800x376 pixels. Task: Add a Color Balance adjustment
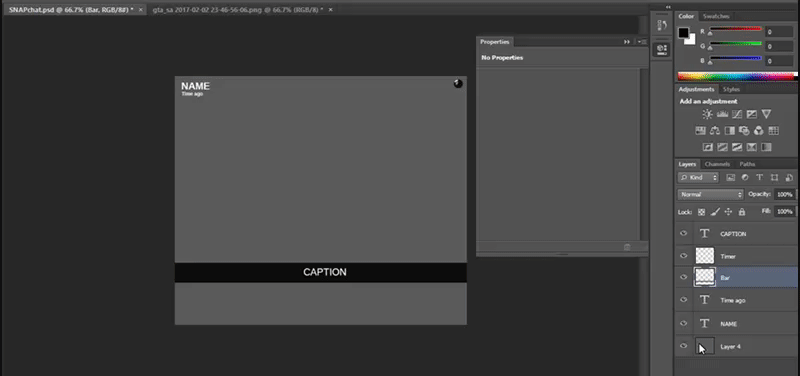[x=715, y=131]
